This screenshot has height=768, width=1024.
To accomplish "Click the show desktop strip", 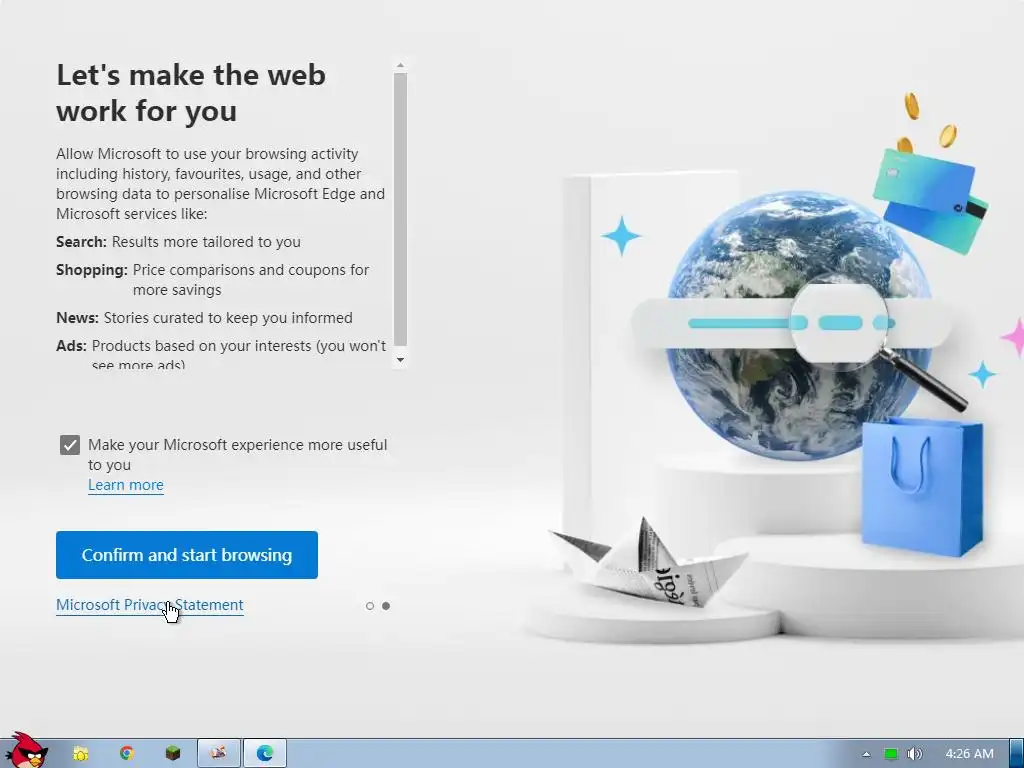I will pyautogui.click(x=1016, y=754).
